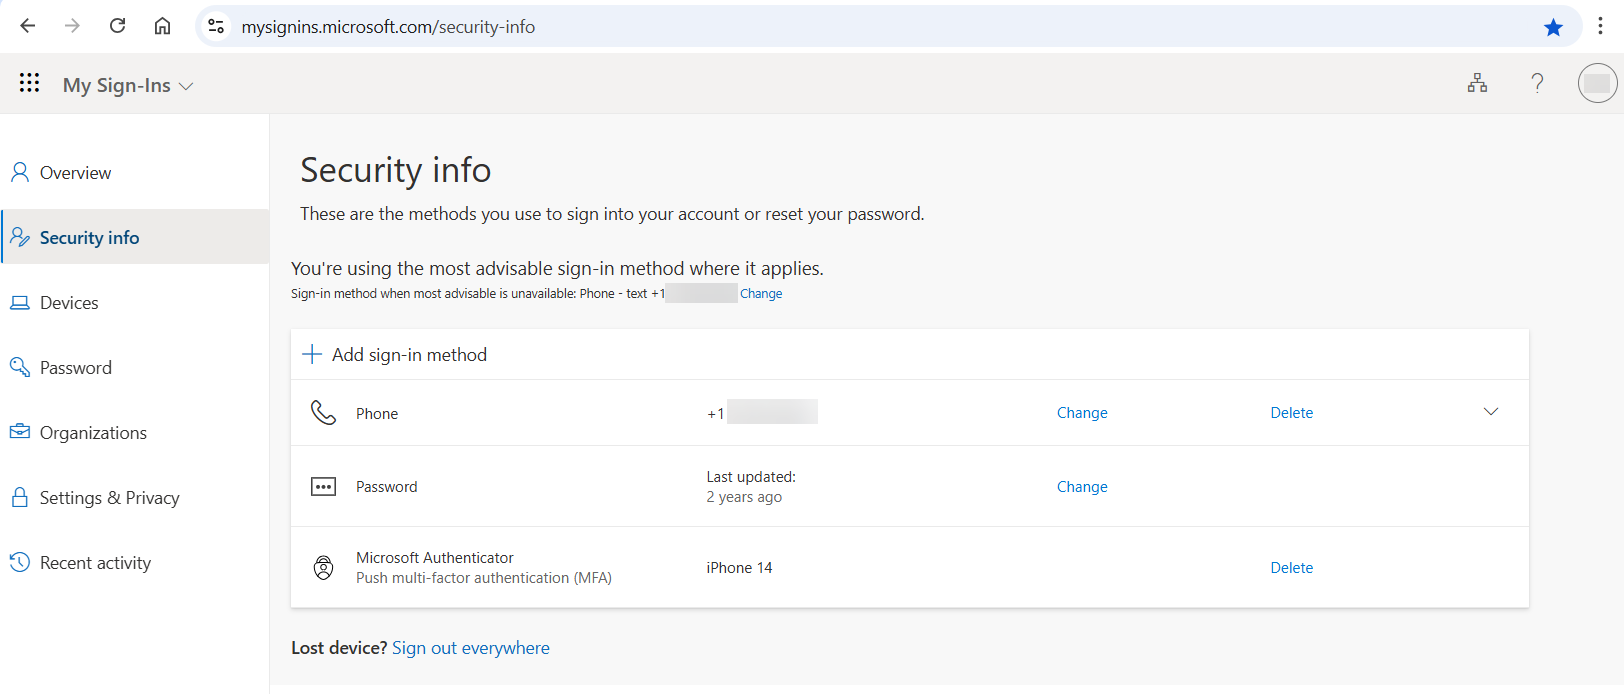Open the browser home page icon
Viewport: 1624px width, 694px height.
(162, 26)
